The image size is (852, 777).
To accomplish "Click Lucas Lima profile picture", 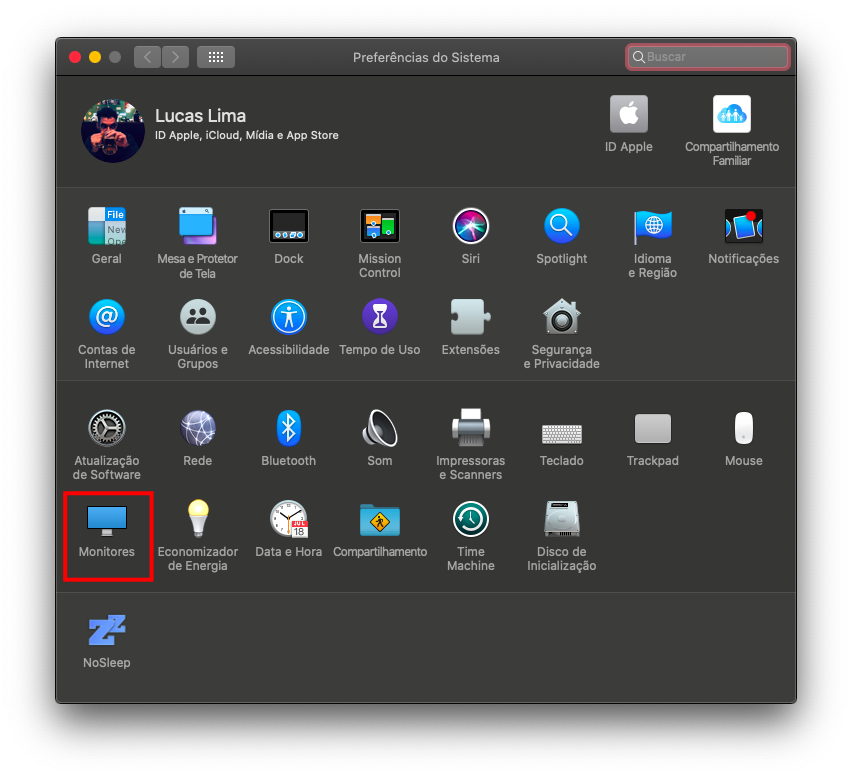I will (x=113, y=130).
